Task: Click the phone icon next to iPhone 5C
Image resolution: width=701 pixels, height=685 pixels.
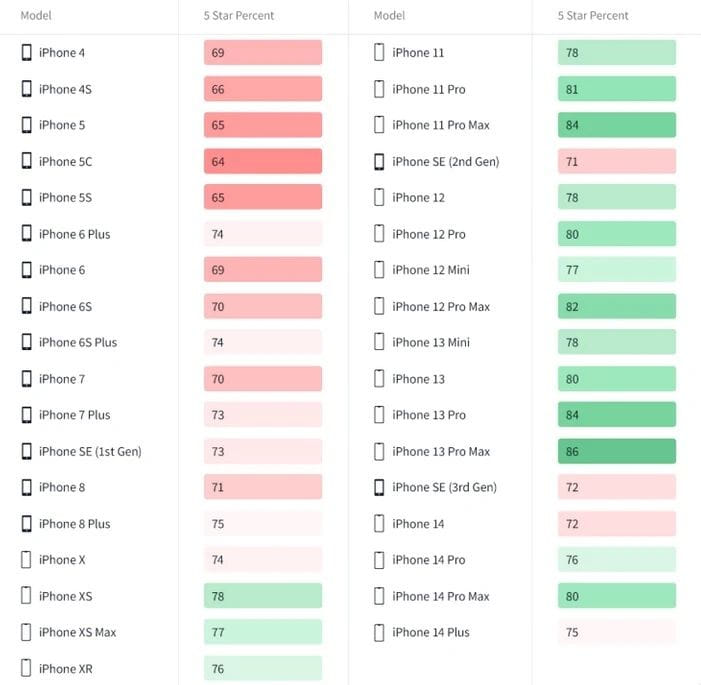Action: pyautogui.click(x=27, y=161)
